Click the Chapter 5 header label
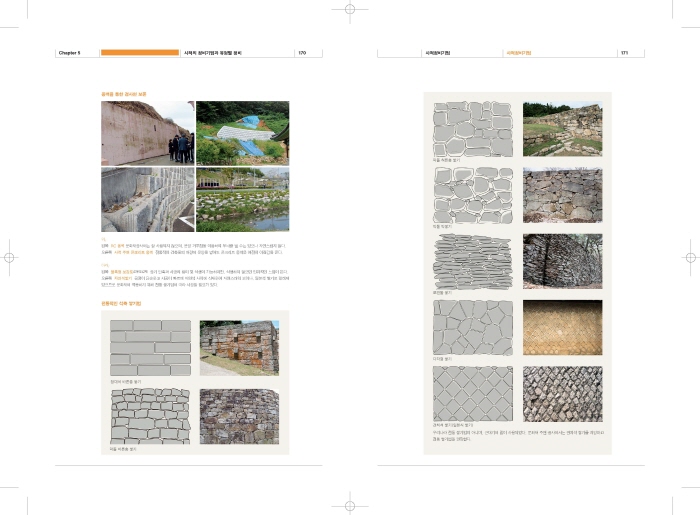Image resolution: width=700 pixels, height=515 pixels. (69, 52)
